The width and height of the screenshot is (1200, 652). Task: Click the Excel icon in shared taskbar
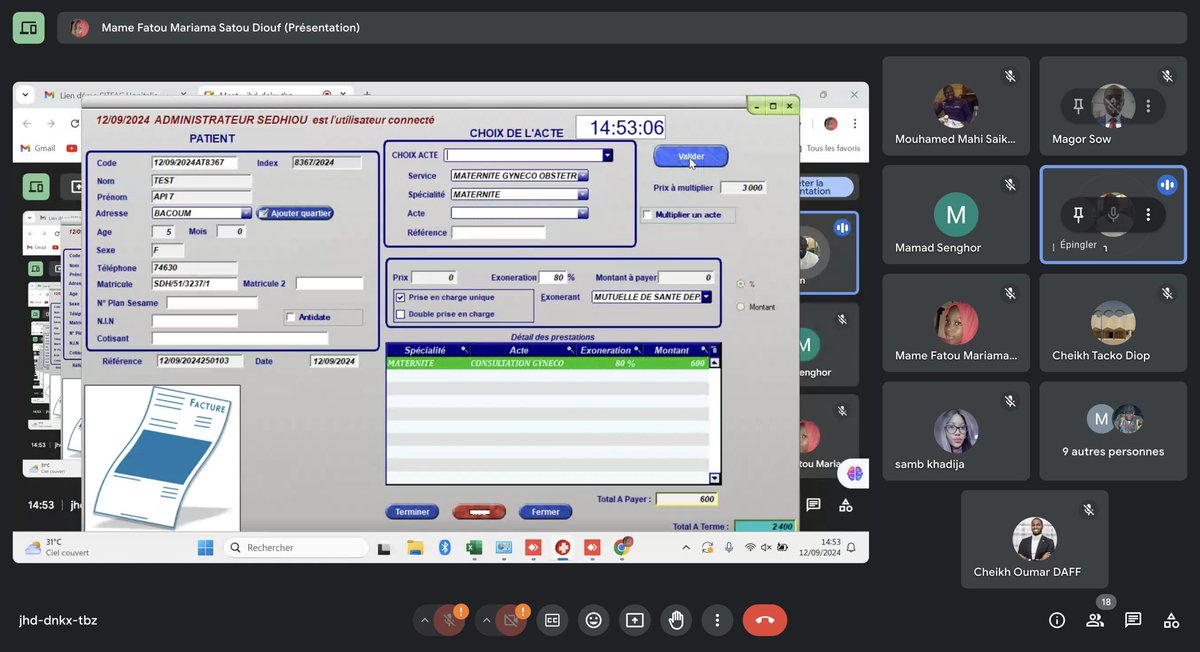click(x=474, y=548)
